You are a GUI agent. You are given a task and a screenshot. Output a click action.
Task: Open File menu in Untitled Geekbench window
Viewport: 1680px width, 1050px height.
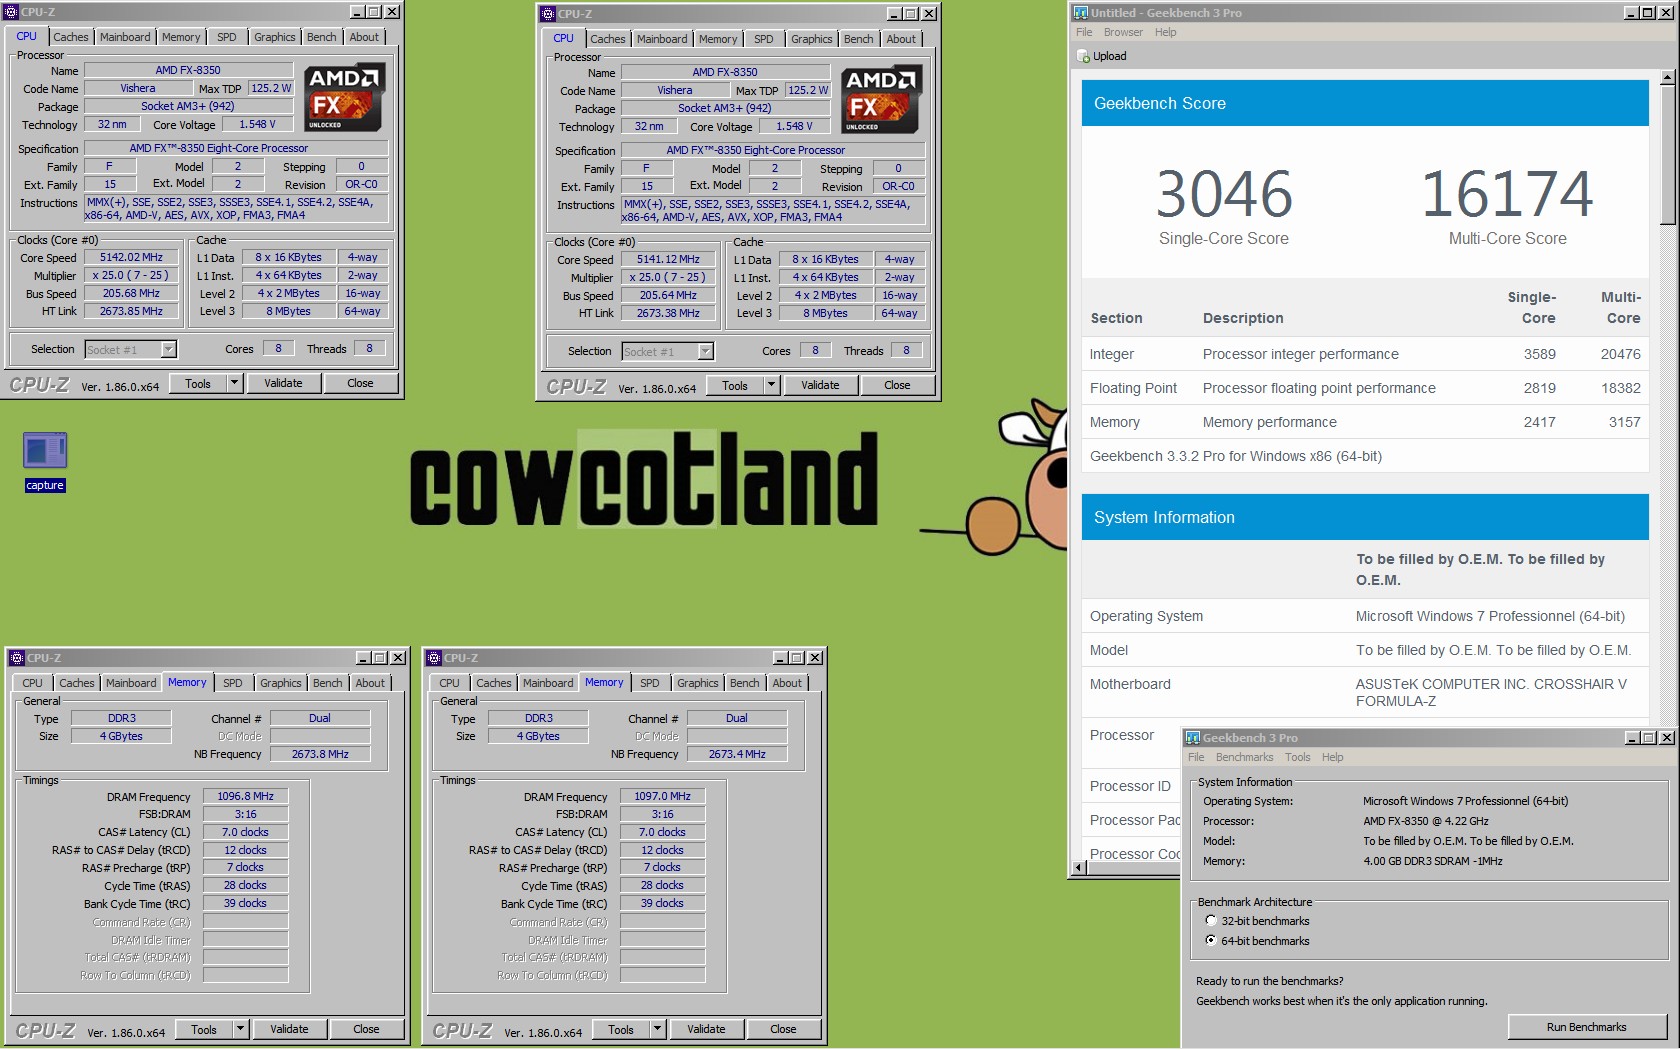click(x=1084, y=32)
